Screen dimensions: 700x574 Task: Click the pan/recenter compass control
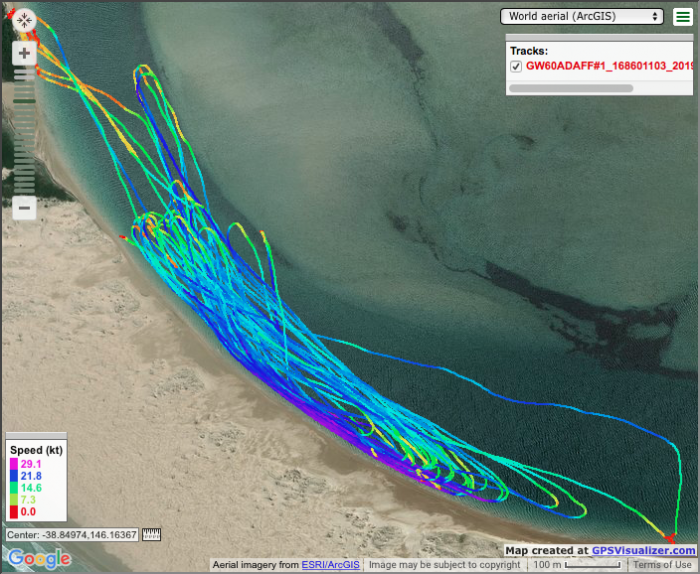(25, 21)
